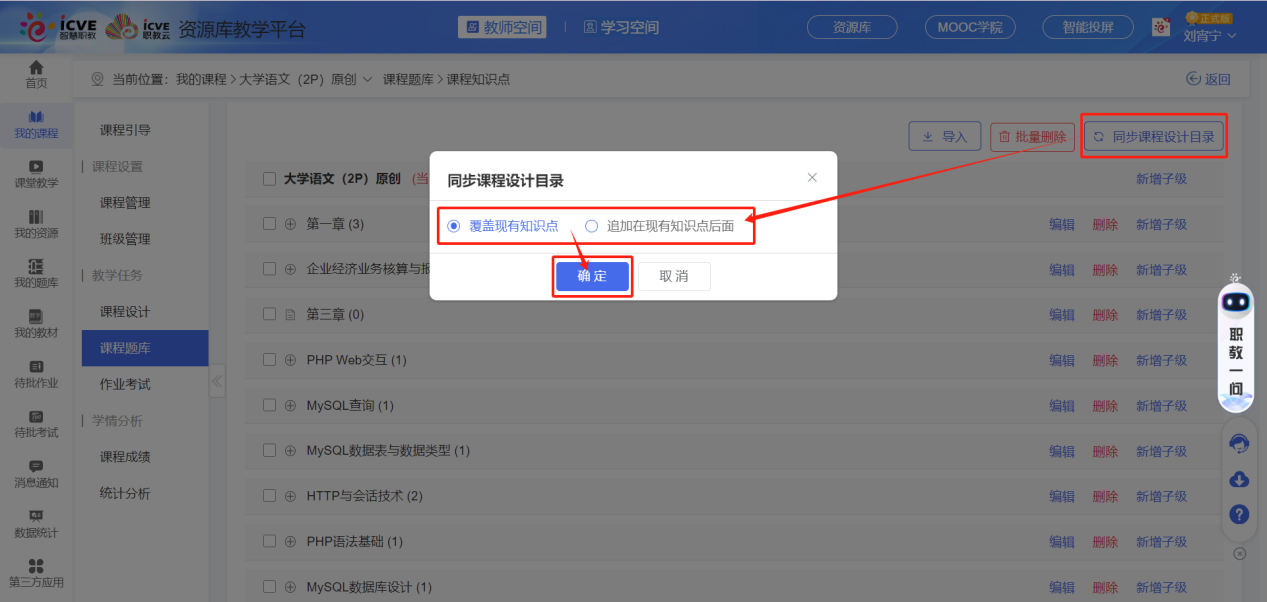Viewport: 1267px width, 602px height.
Task: Check the 第一章 row checkbox
Action: [x=268, y=224]
